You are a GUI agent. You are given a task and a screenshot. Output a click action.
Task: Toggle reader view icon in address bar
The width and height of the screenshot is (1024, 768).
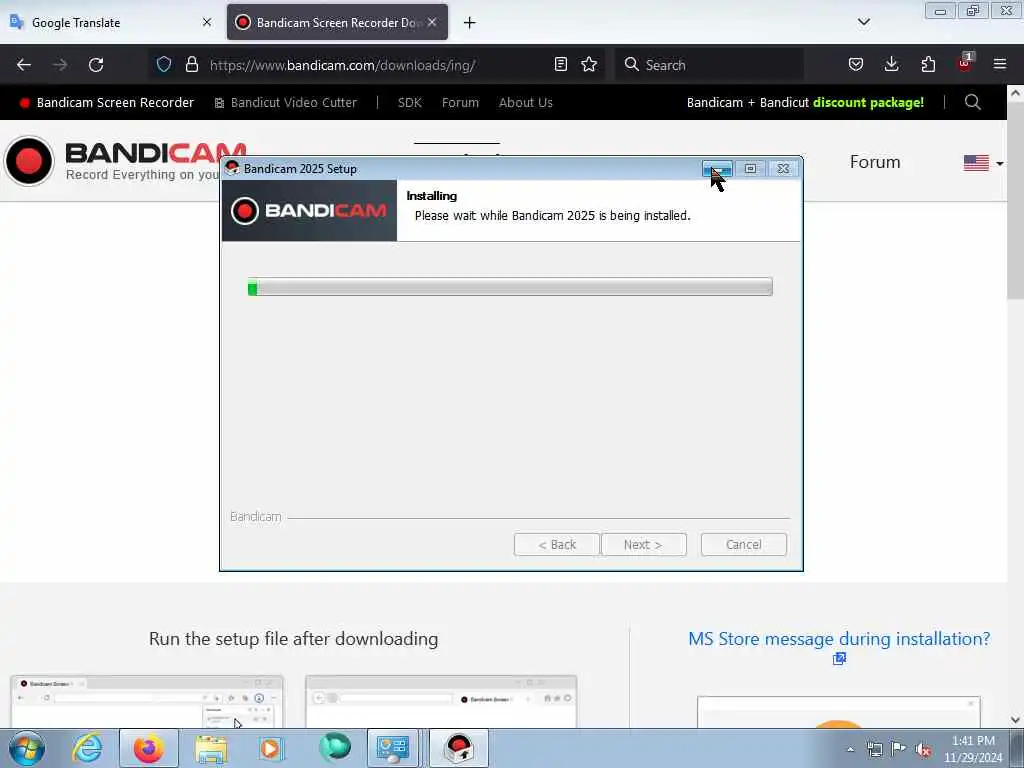click(x=560, y=64)
